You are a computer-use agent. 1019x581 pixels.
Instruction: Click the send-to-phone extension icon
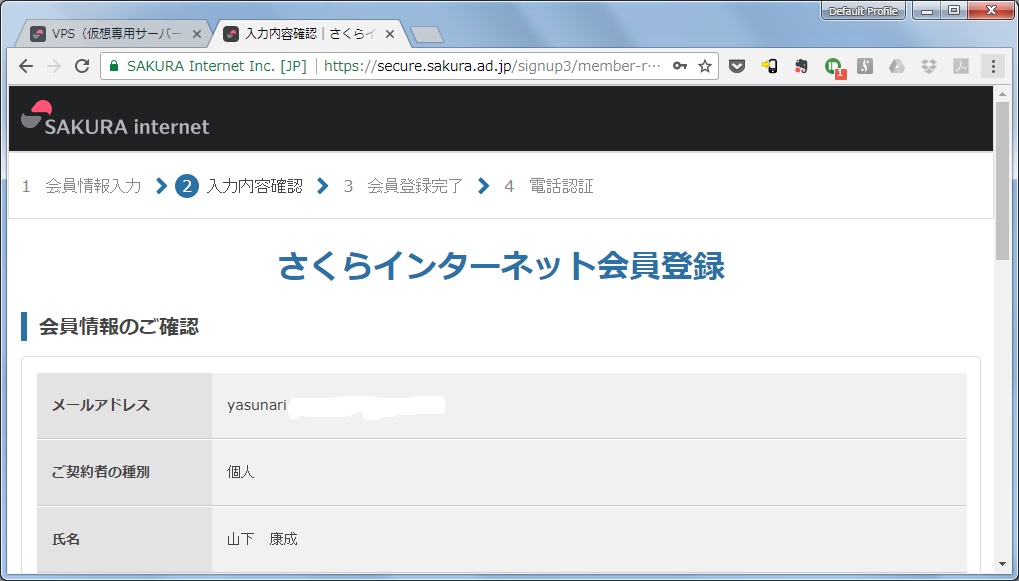click(x=769, y=66)
